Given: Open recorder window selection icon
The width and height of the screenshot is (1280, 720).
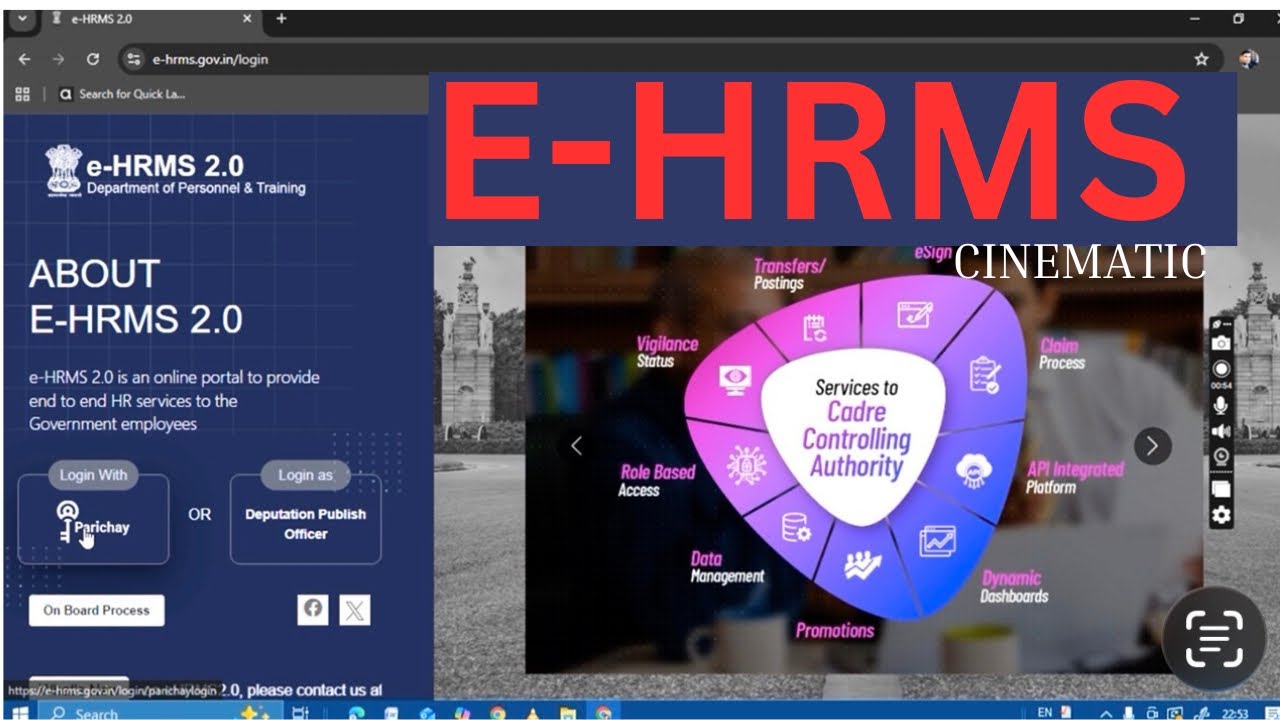Looking at the screenshot, I should [x=1221, y=489].
